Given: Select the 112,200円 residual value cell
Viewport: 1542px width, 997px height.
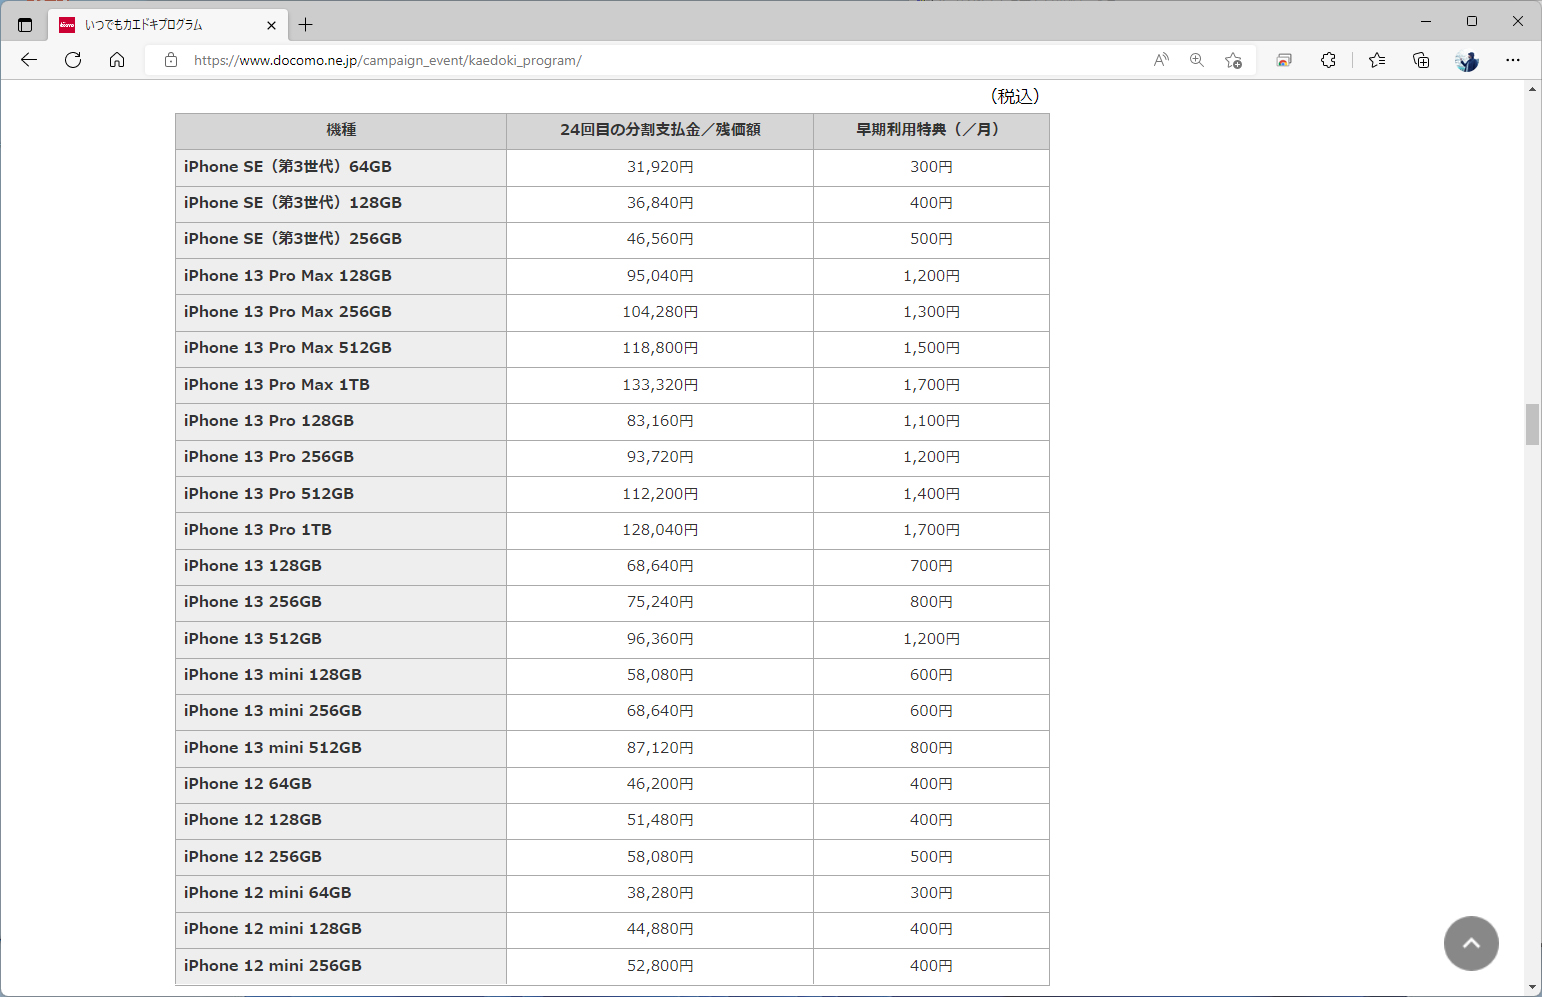Looking at the screenshot, I should (660, 494).
